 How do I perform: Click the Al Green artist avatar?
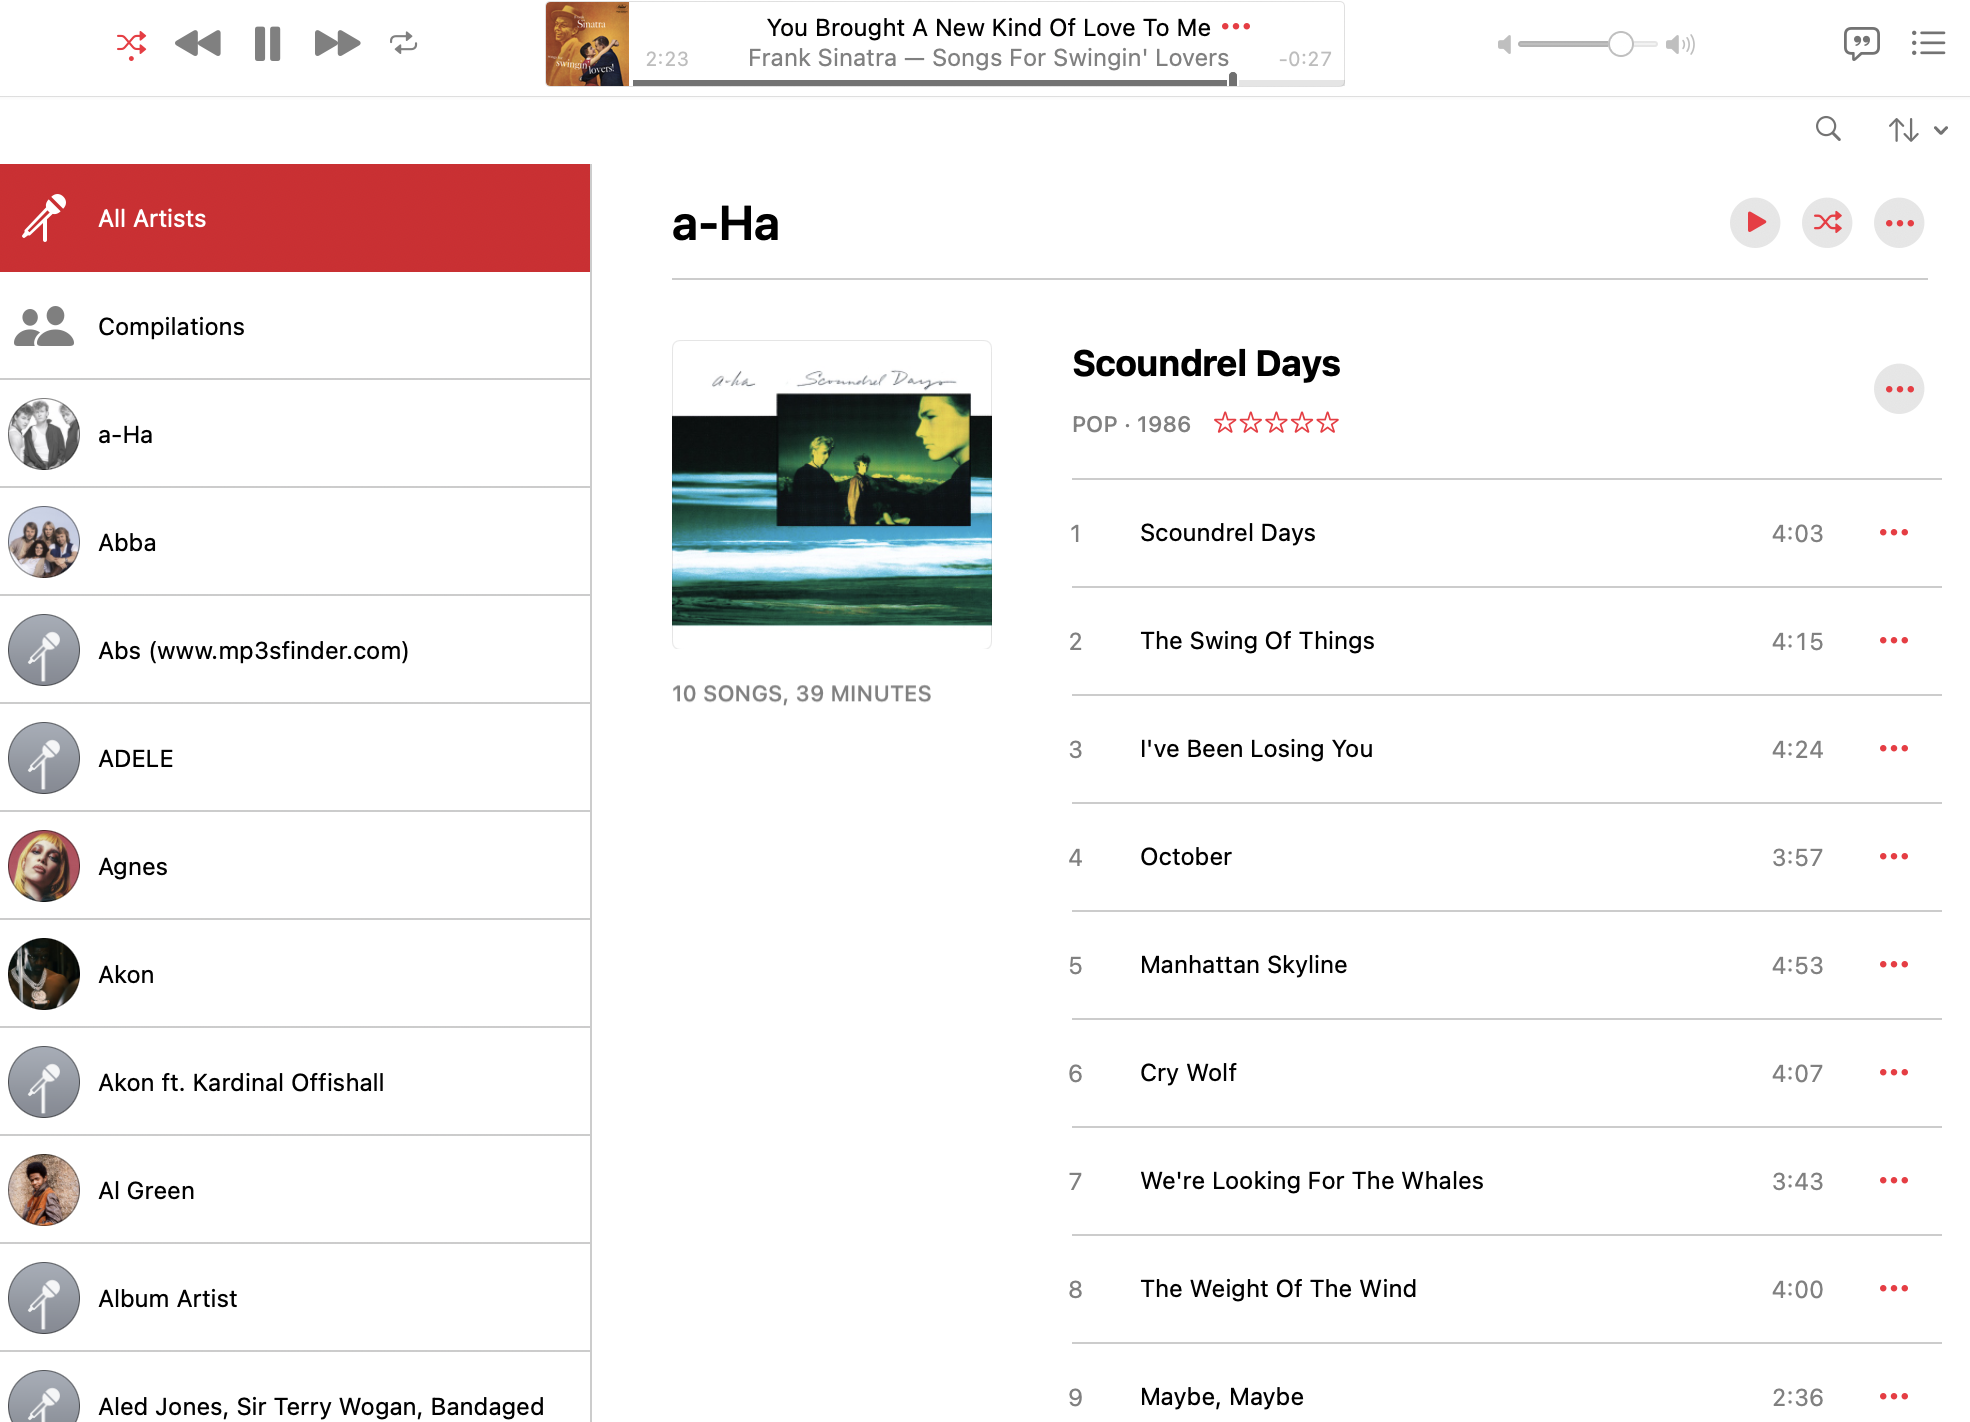pos(44,1190)
